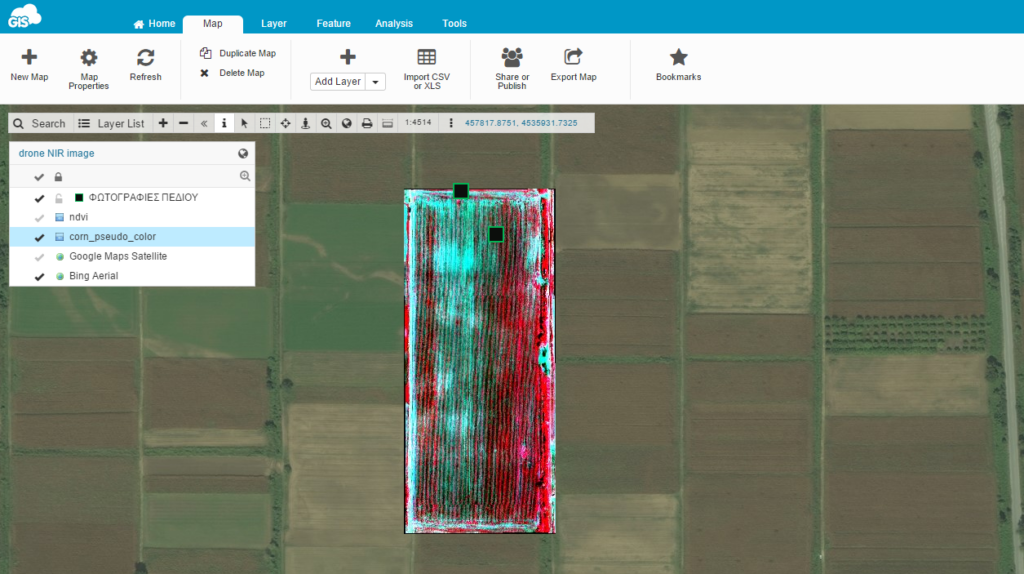Image resolution: width=1024 pixels, height=574 pixels.
Task: Switch to the Layer tab
Action: coord(274,24)
